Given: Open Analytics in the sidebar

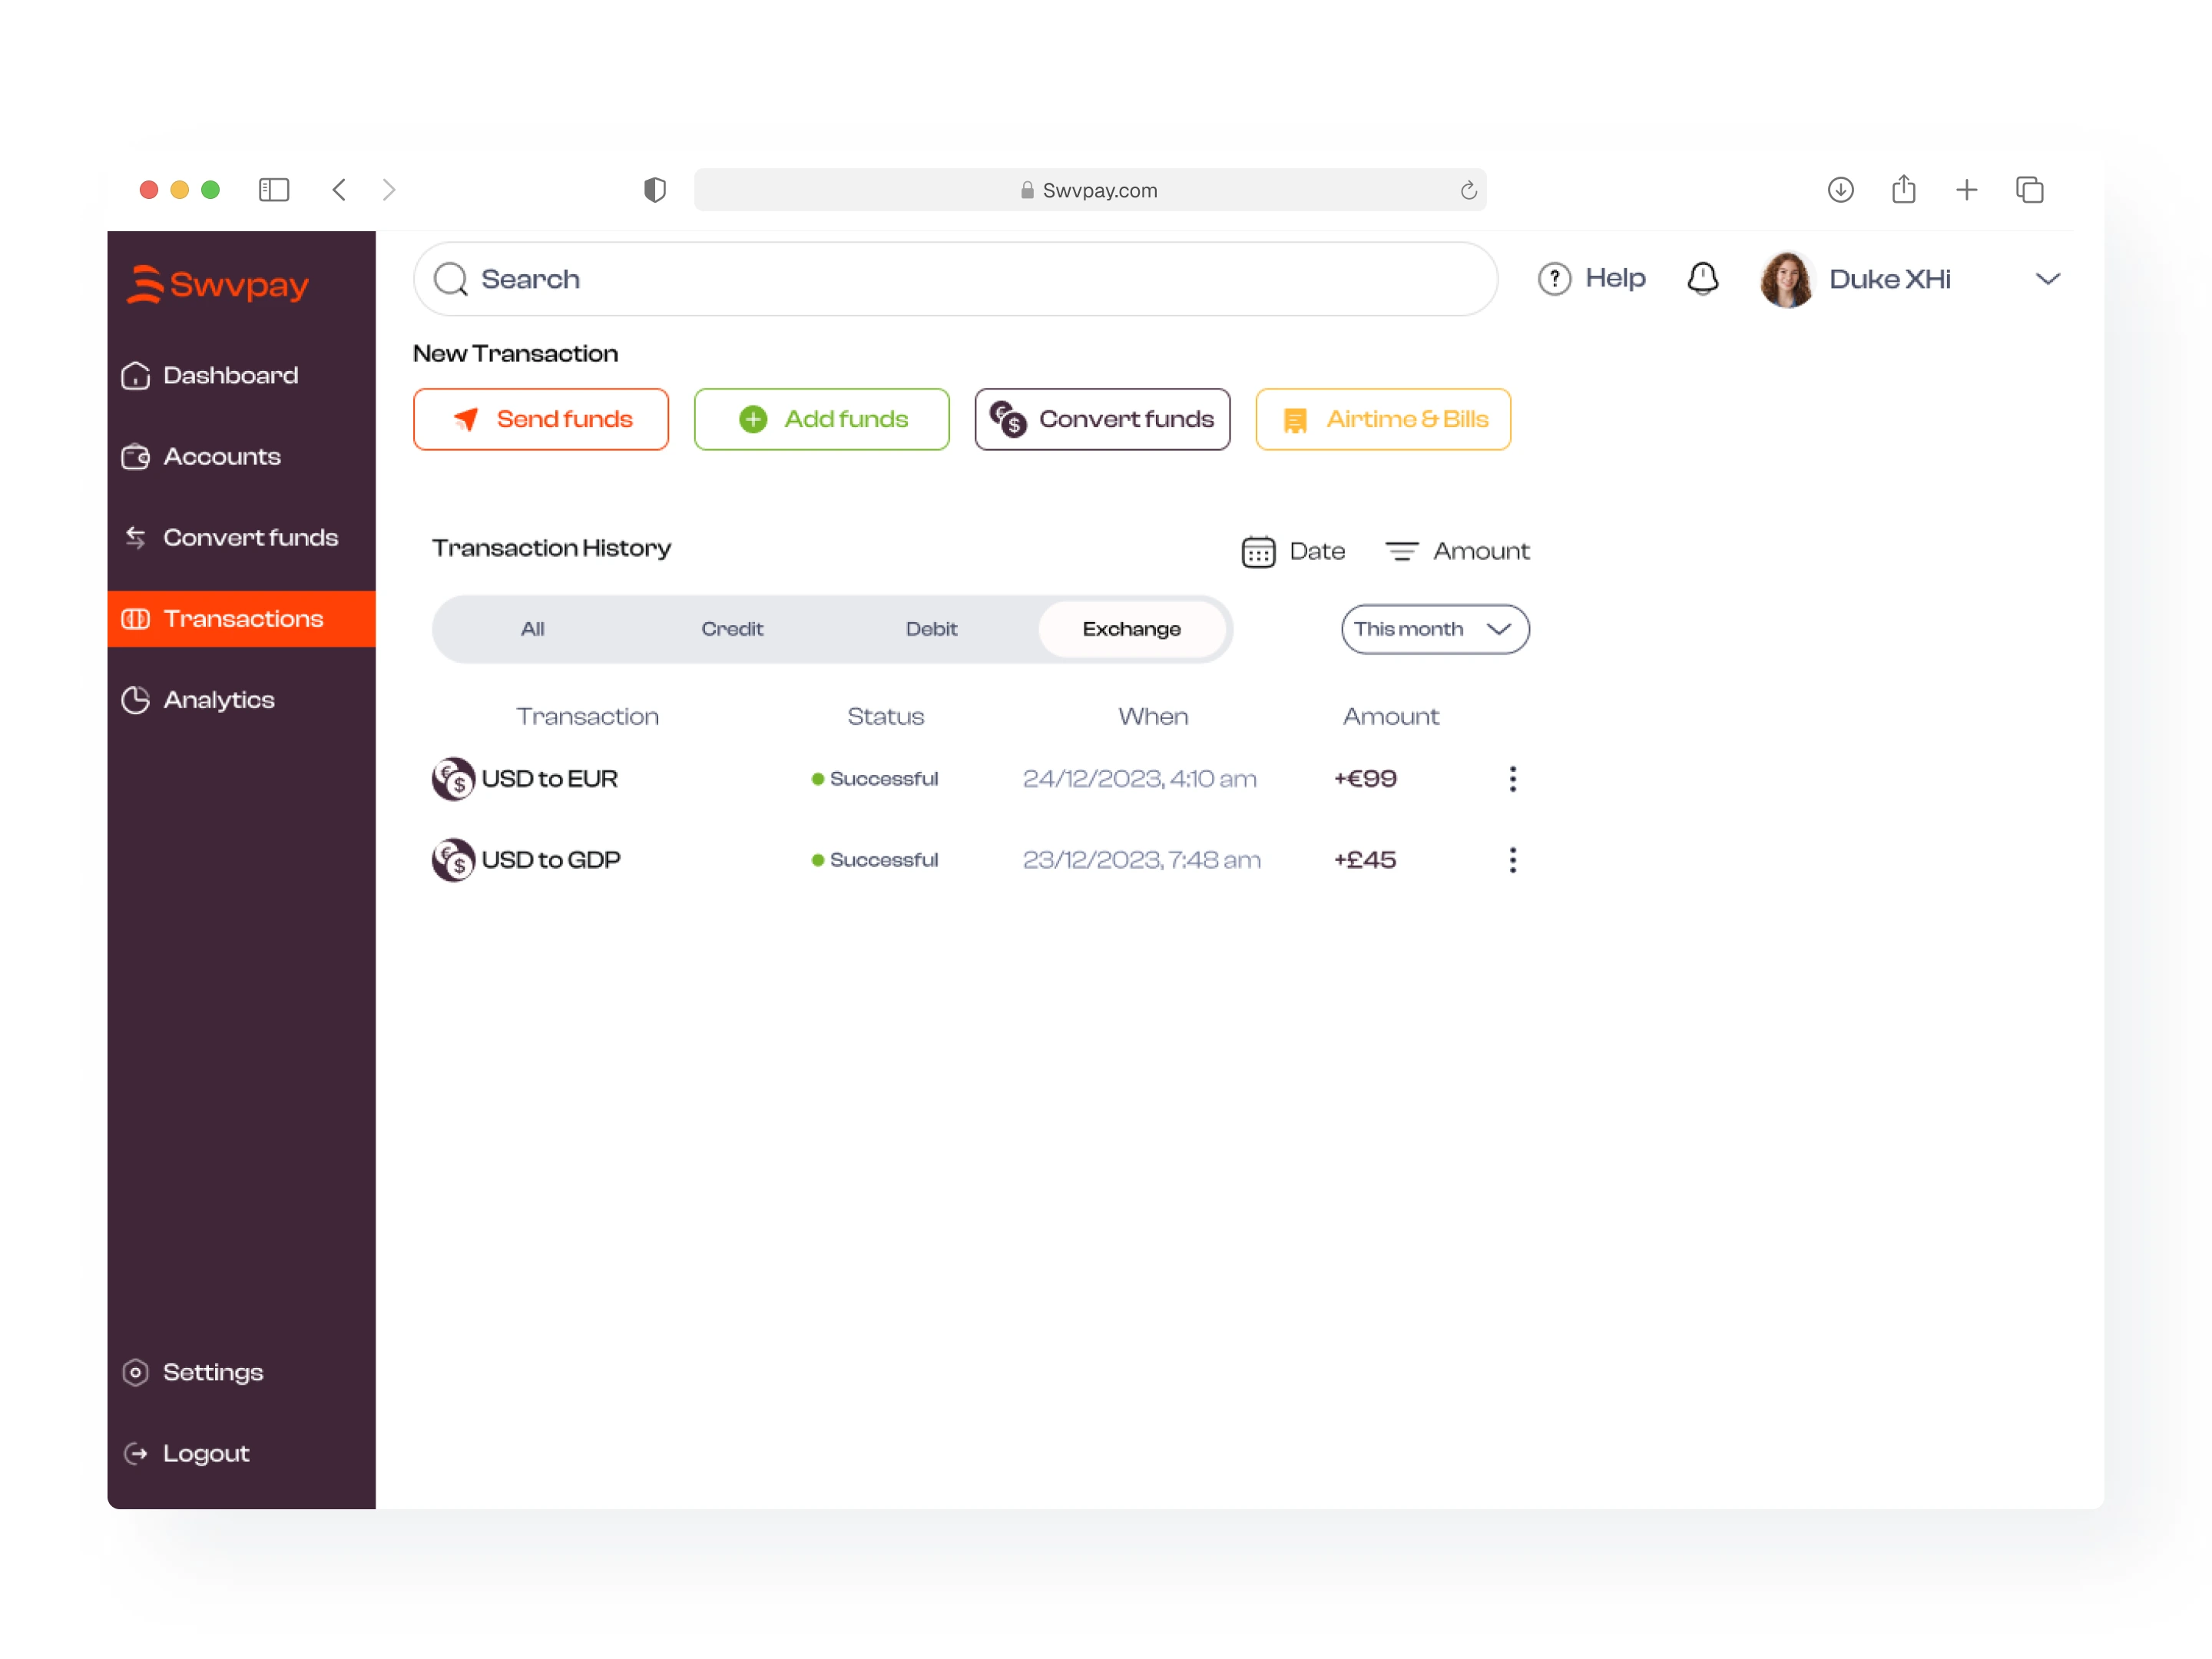Looking at the screenshot, I should (218, 700).
